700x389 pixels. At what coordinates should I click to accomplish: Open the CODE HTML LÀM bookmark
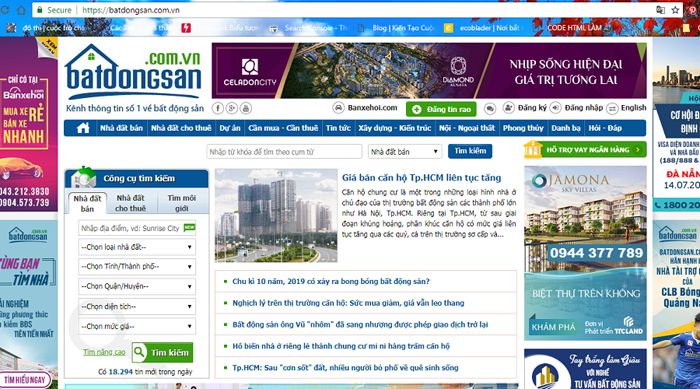click(x=574, y=28)
